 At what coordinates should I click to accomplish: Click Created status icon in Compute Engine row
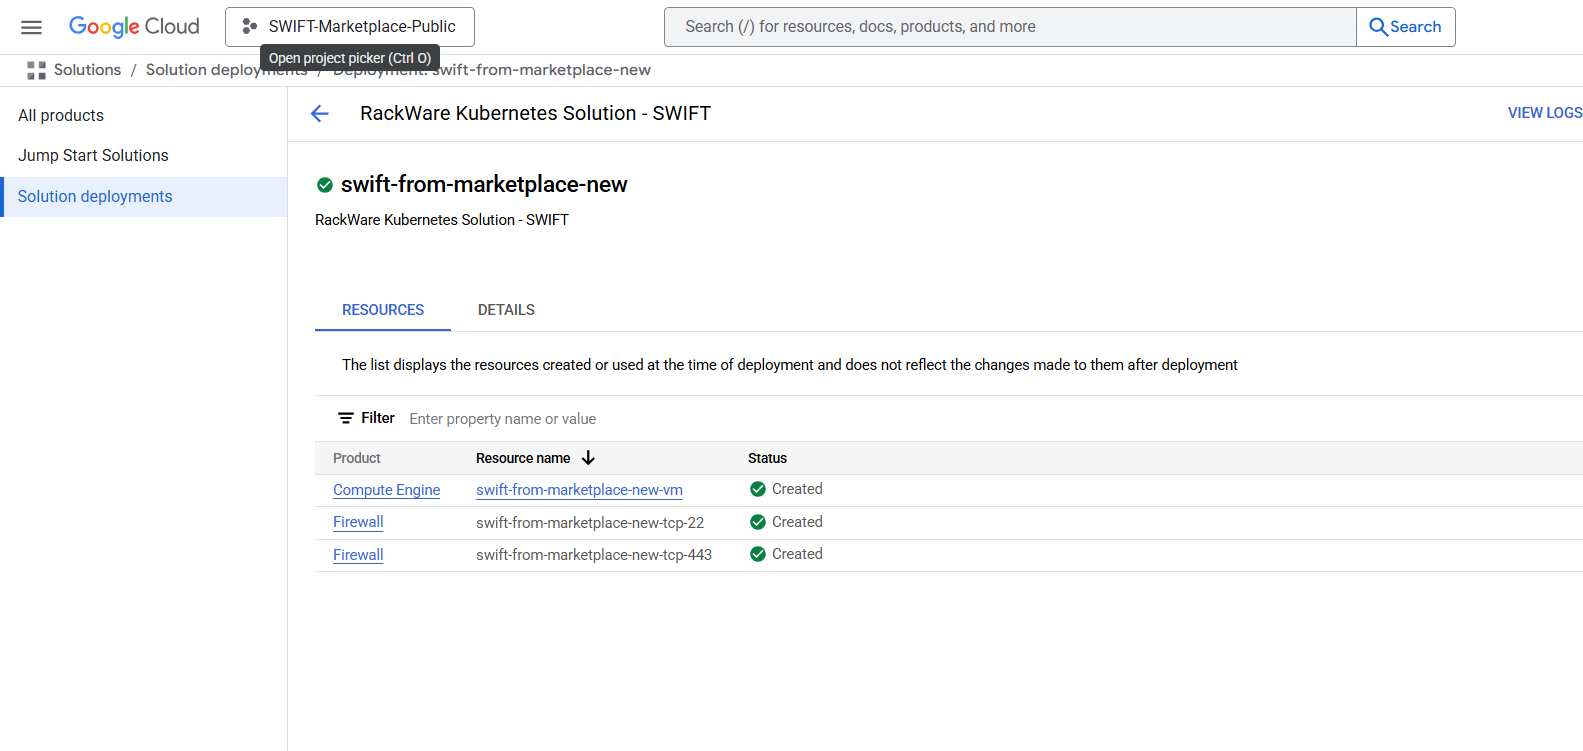tap(758, 489)
